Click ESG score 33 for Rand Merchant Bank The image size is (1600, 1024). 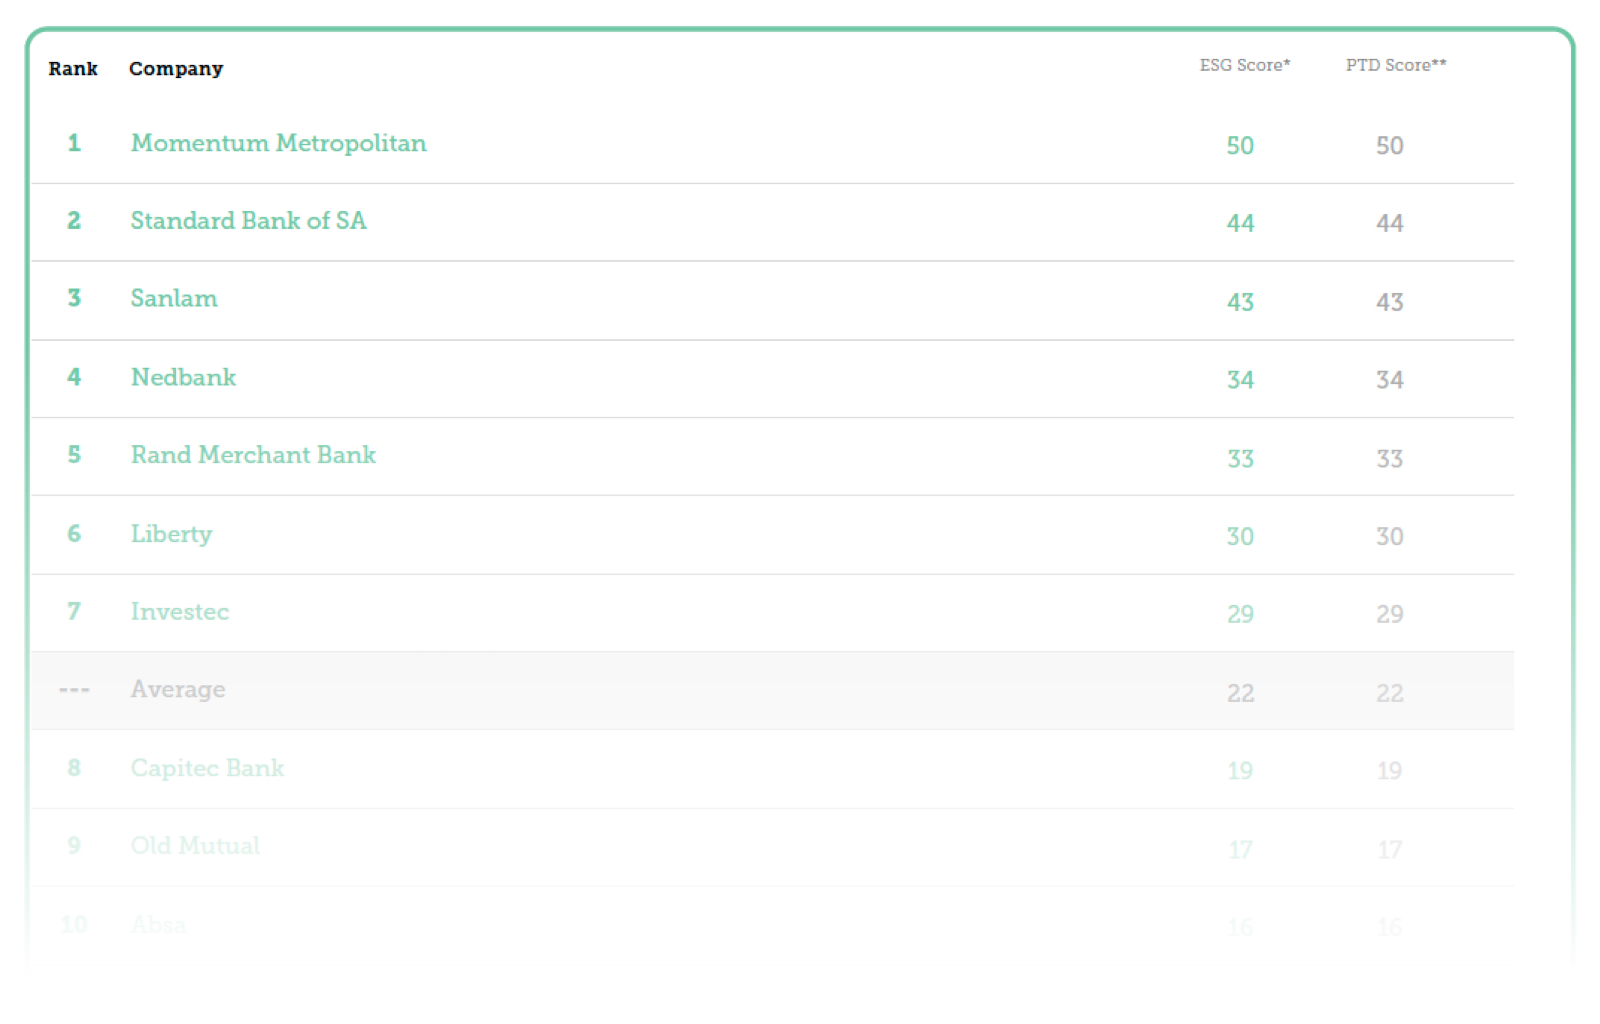tap(1240, 459)
